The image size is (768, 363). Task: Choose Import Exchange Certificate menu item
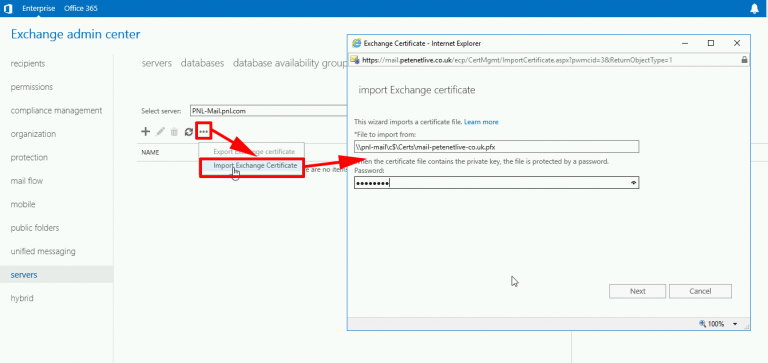255,166
